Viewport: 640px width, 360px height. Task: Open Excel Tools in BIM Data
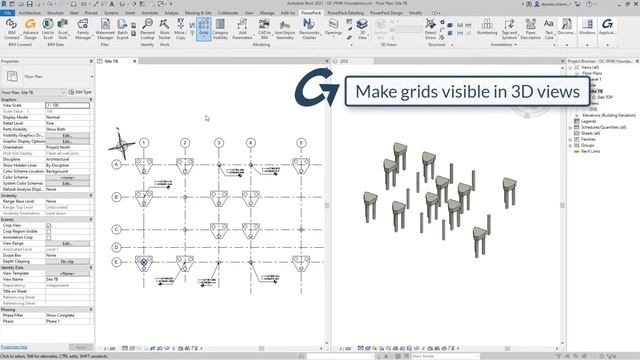coord(63,29)
